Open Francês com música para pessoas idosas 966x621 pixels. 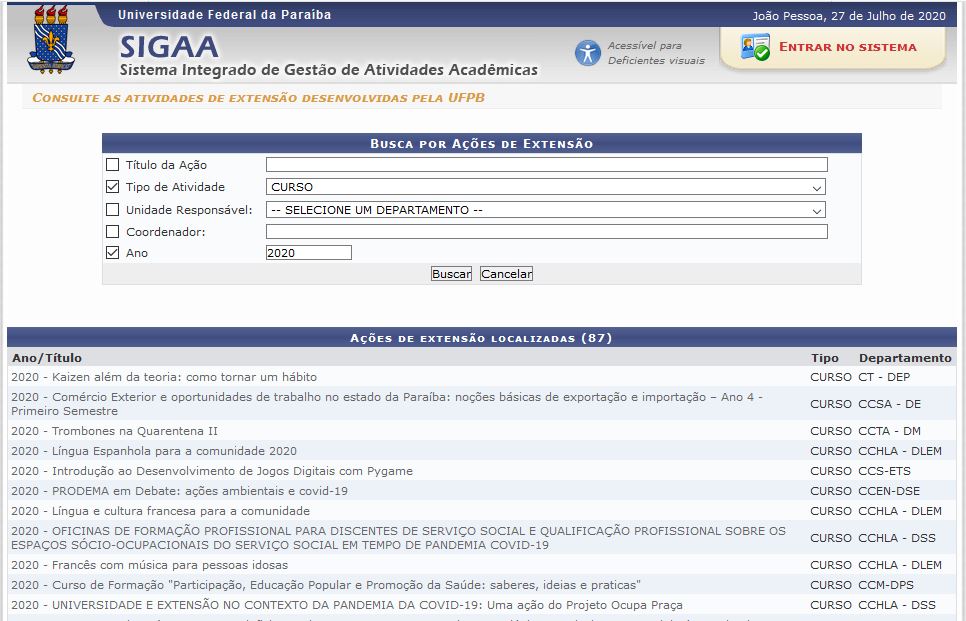(x=153, y=564)
